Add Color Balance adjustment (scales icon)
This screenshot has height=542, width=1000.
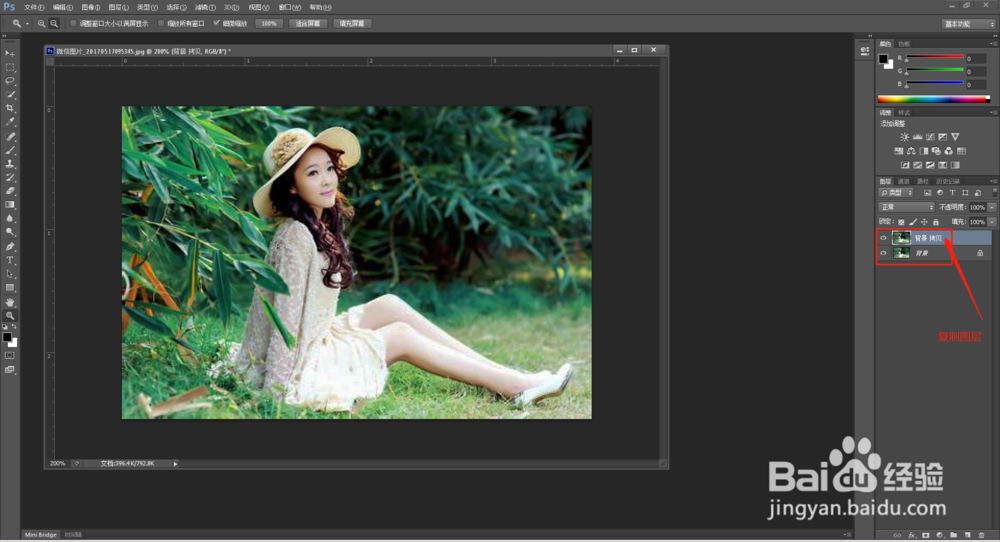911,151
